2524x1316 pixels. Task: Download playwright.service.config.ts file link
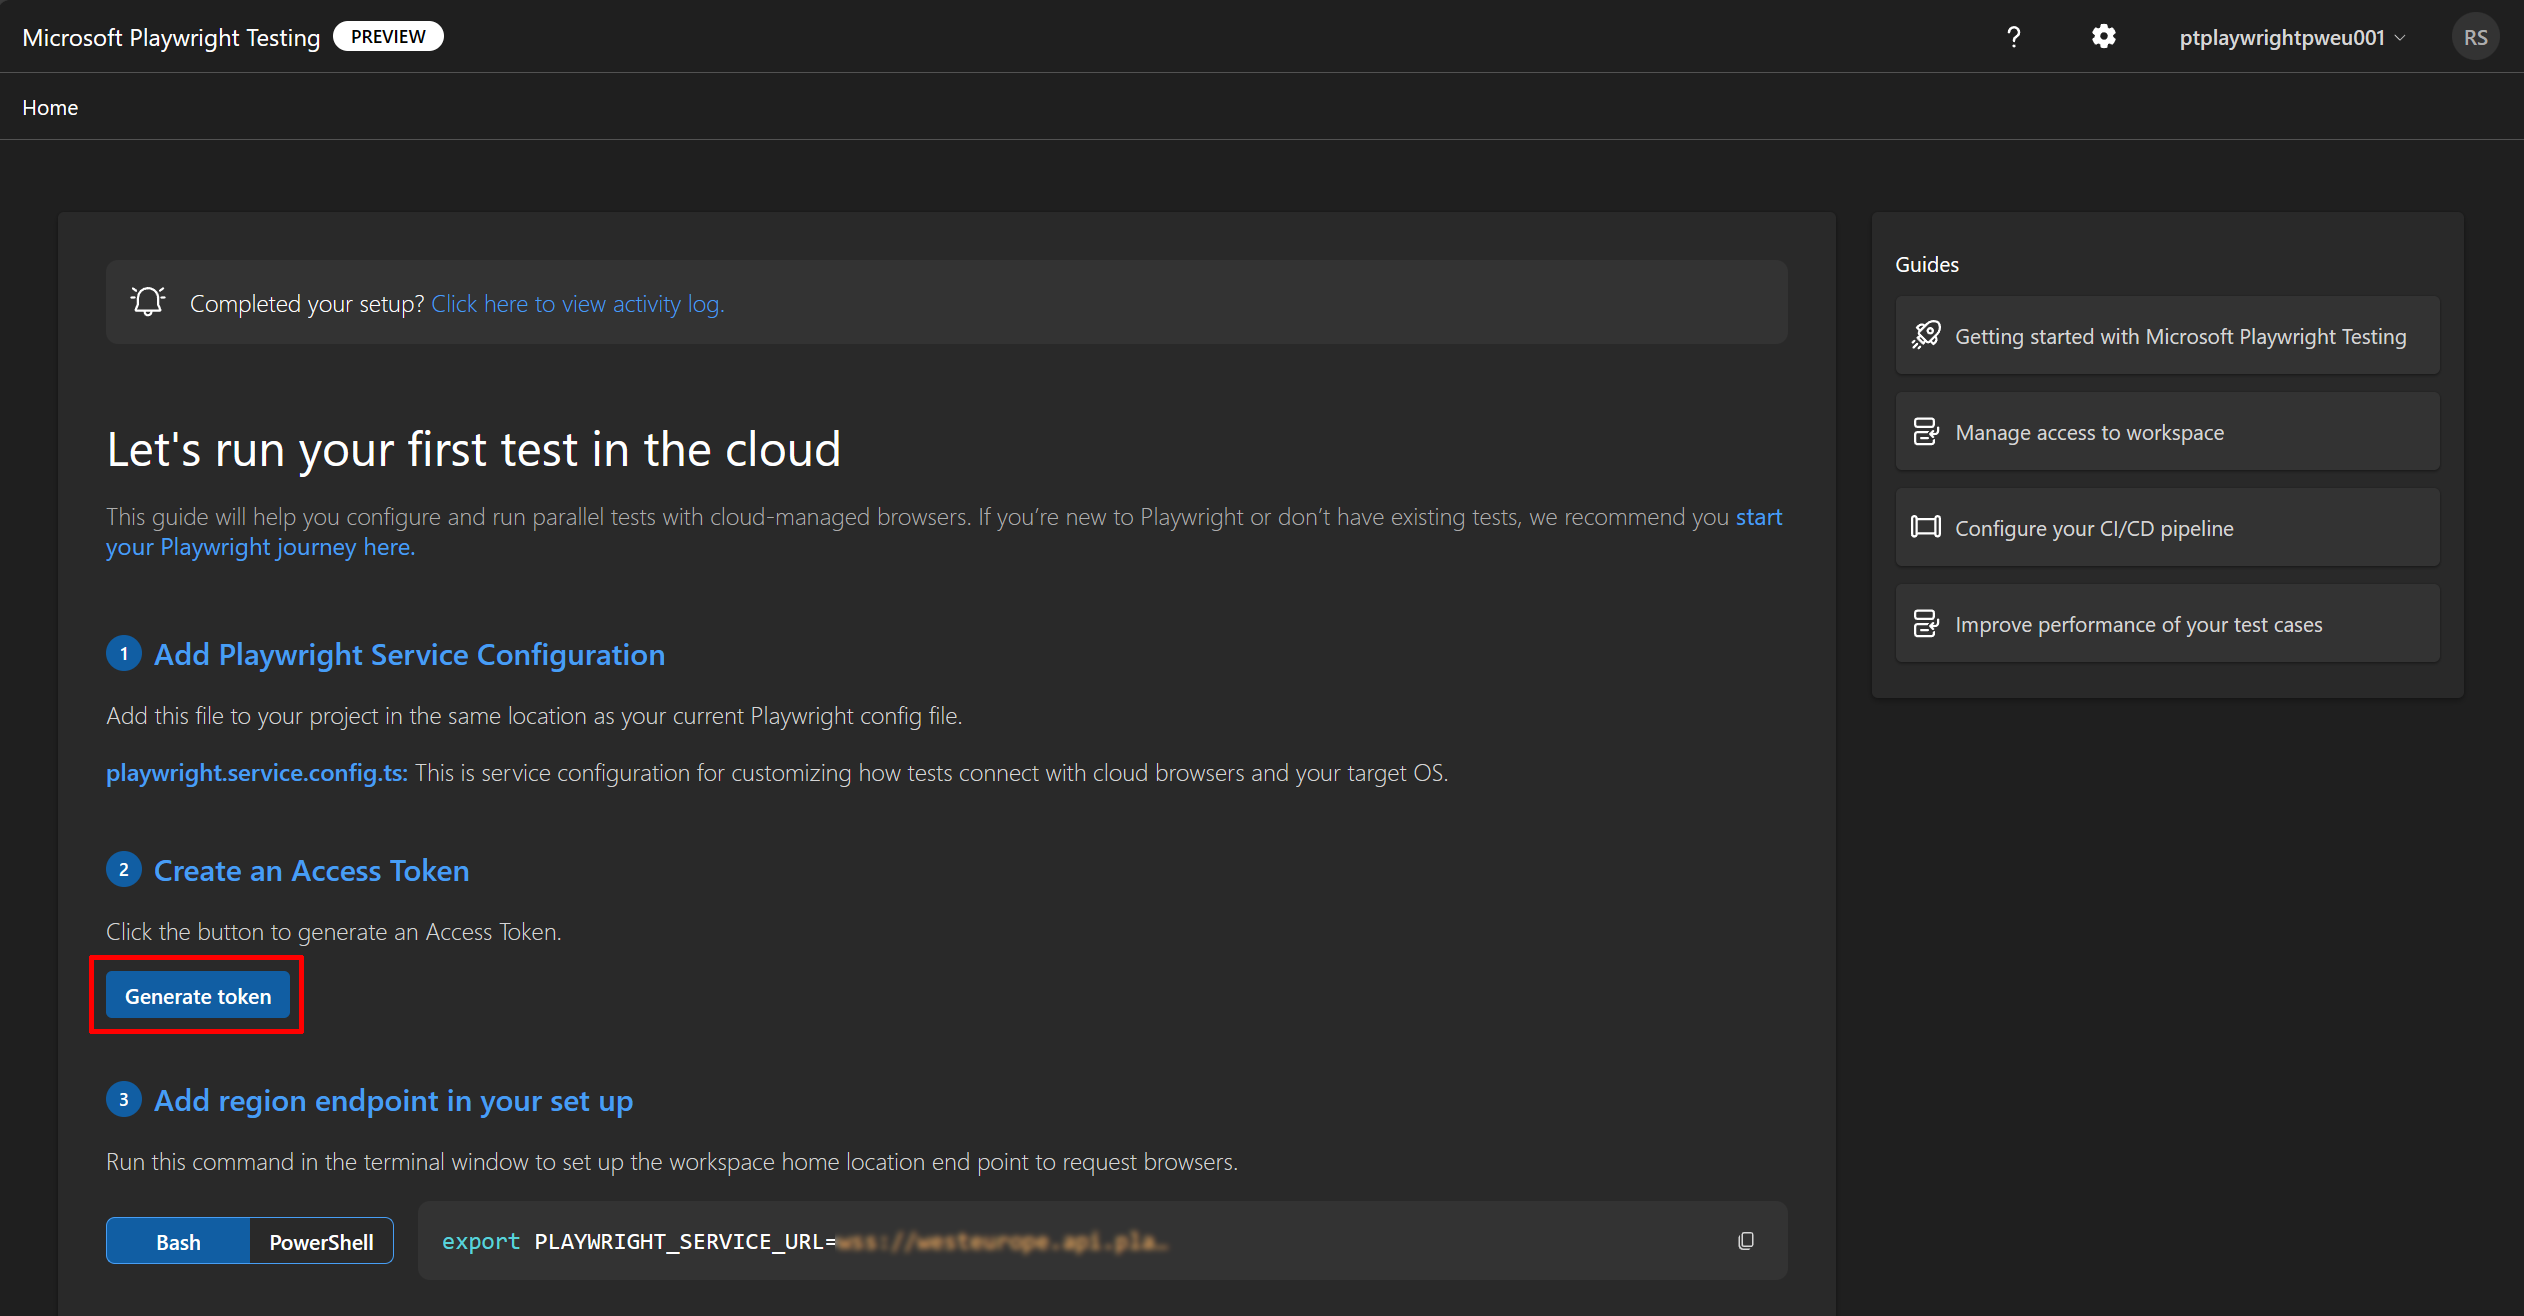pyautogui.click(x=256, y=772)
